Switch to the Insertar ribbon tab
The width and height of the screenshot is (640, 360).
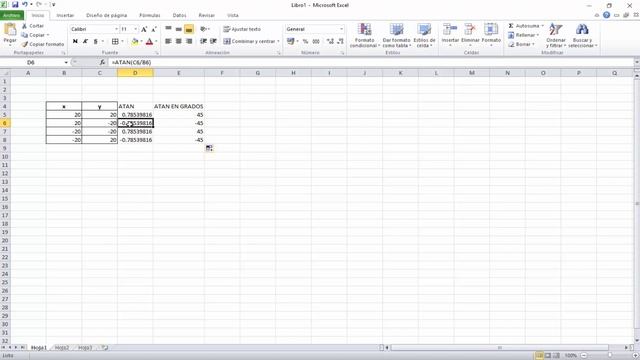[x=65, y=15]
